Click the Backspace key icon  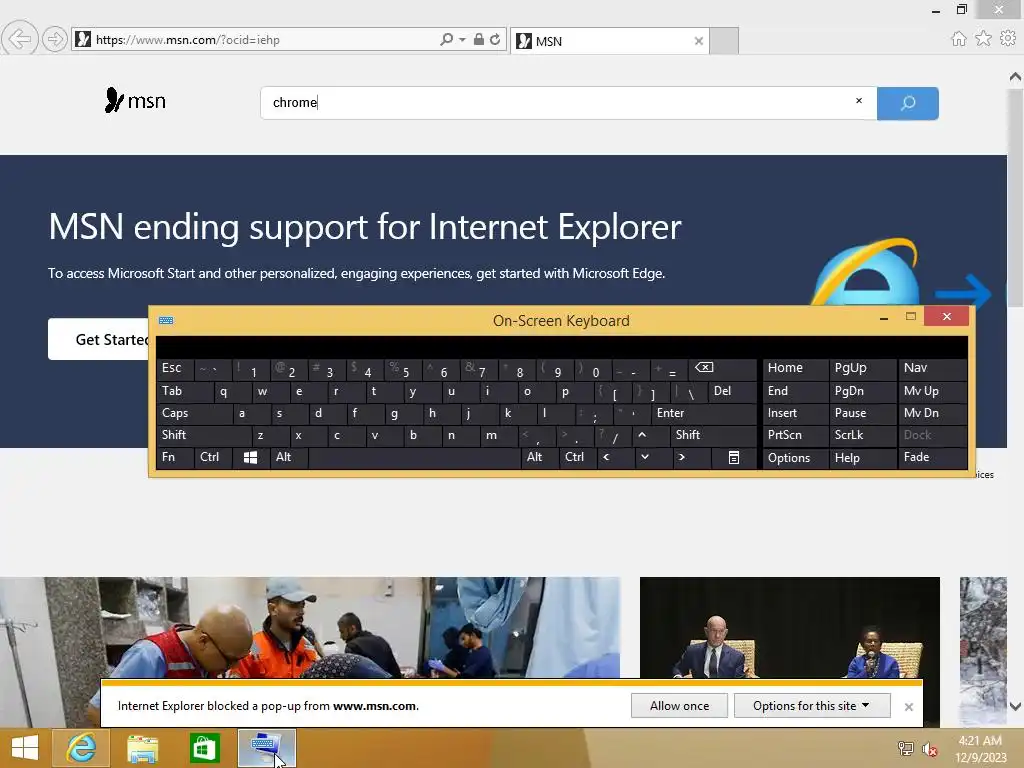[x=722, y=368]
